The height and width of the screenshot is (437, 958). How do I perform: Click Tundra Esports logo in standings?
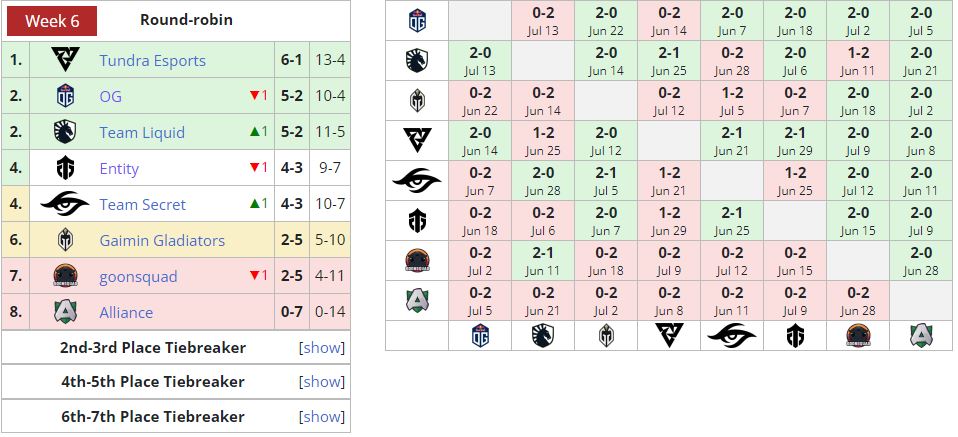pos(65,60)
